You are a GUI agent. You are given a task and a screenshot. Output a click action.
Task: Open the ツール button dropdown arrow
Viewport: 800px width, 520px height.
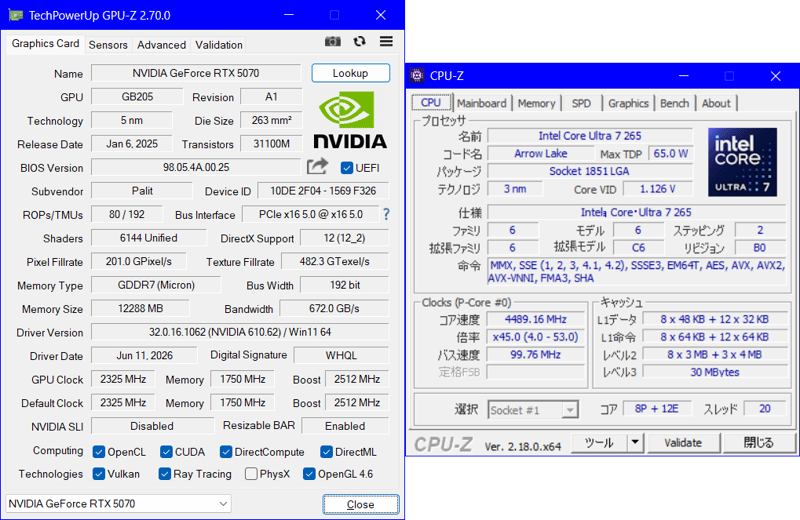[635, 442]
